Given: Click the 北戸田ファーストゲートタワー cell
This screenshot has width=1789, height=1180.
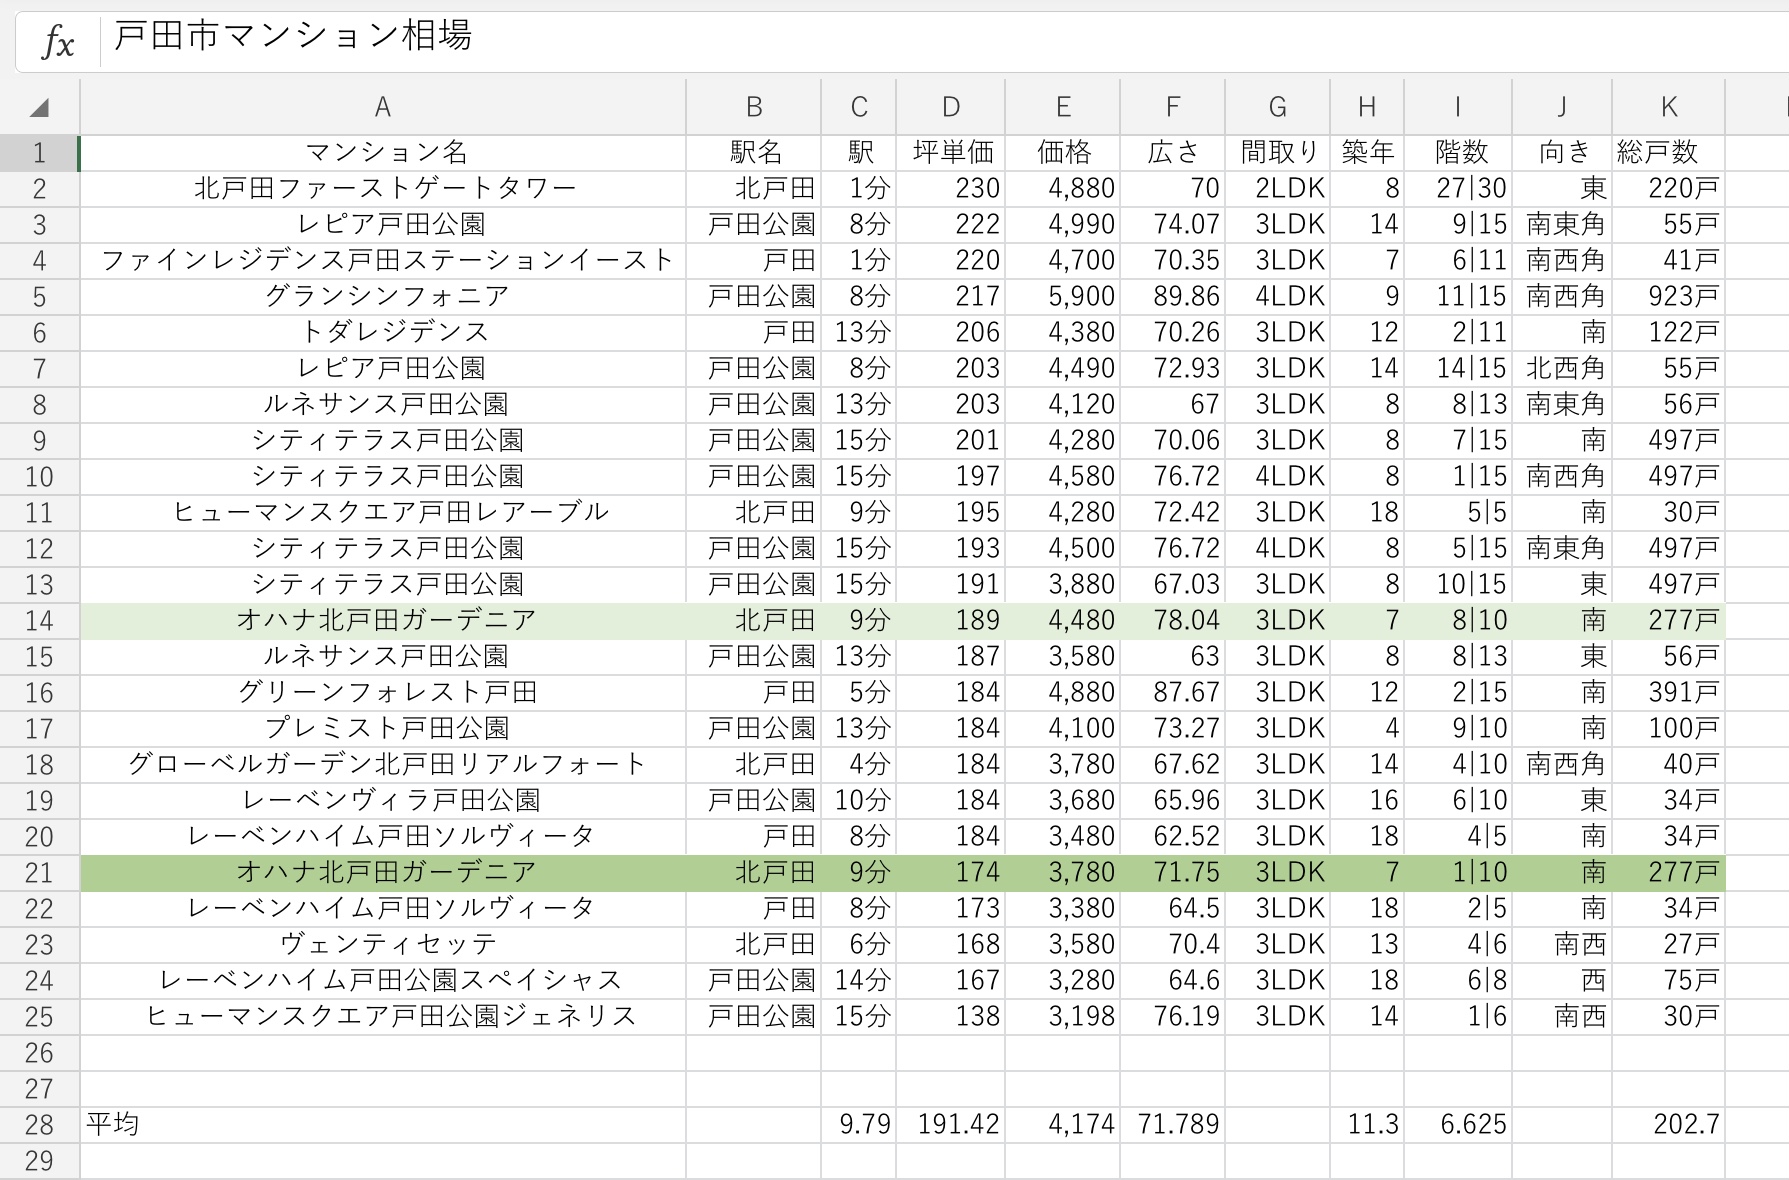Looking at the screenshot, I should [384, 189].
